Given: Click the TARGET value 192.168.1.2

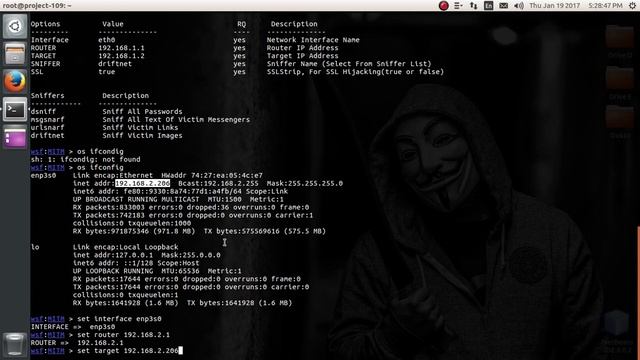Looking at the screenshot, I should click(x=121, y=56).
